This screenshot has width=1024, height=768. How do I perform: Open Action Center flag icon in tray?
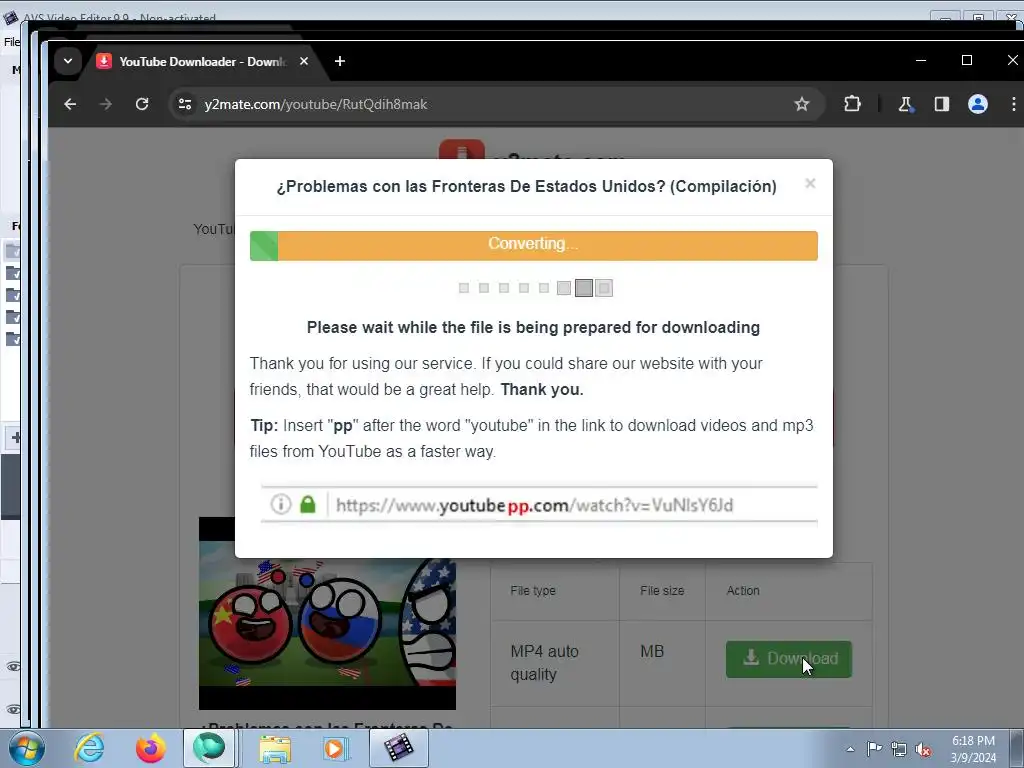click(x=874, y=749)
